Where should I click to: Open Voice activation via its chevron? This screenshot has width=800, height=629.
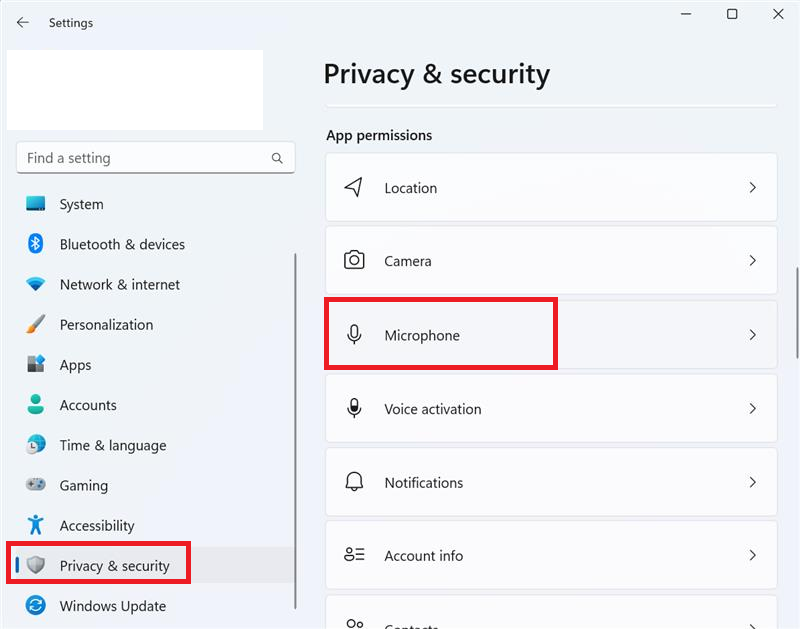pos(753,409)
